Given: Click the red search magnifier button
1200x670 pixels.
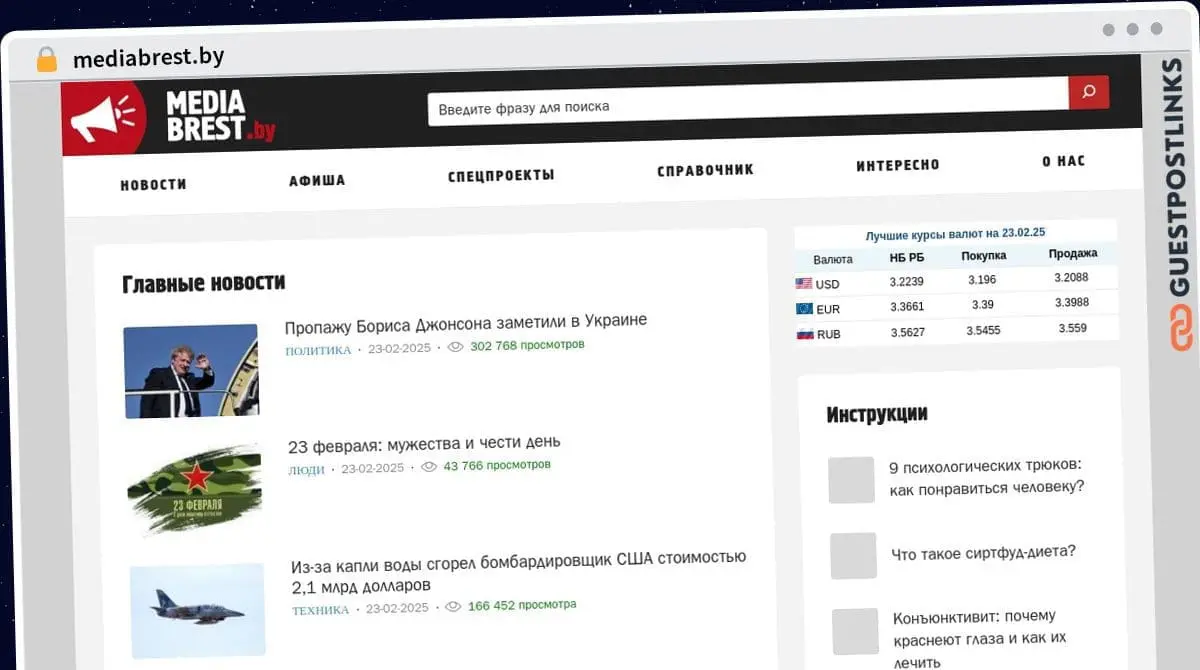Looking at the screenshot, I should click(1089, 93).
